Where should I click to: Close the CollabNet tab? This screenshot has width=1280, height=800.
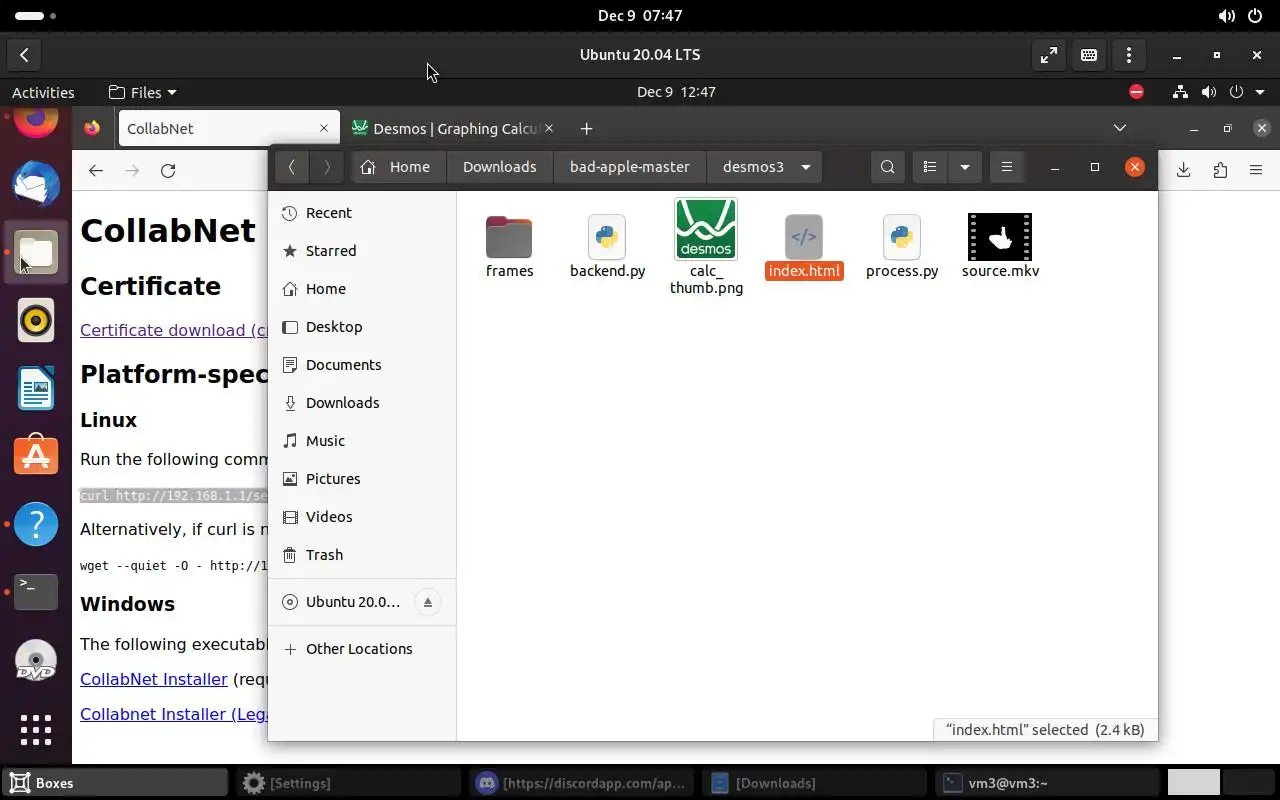click(324, 128)
